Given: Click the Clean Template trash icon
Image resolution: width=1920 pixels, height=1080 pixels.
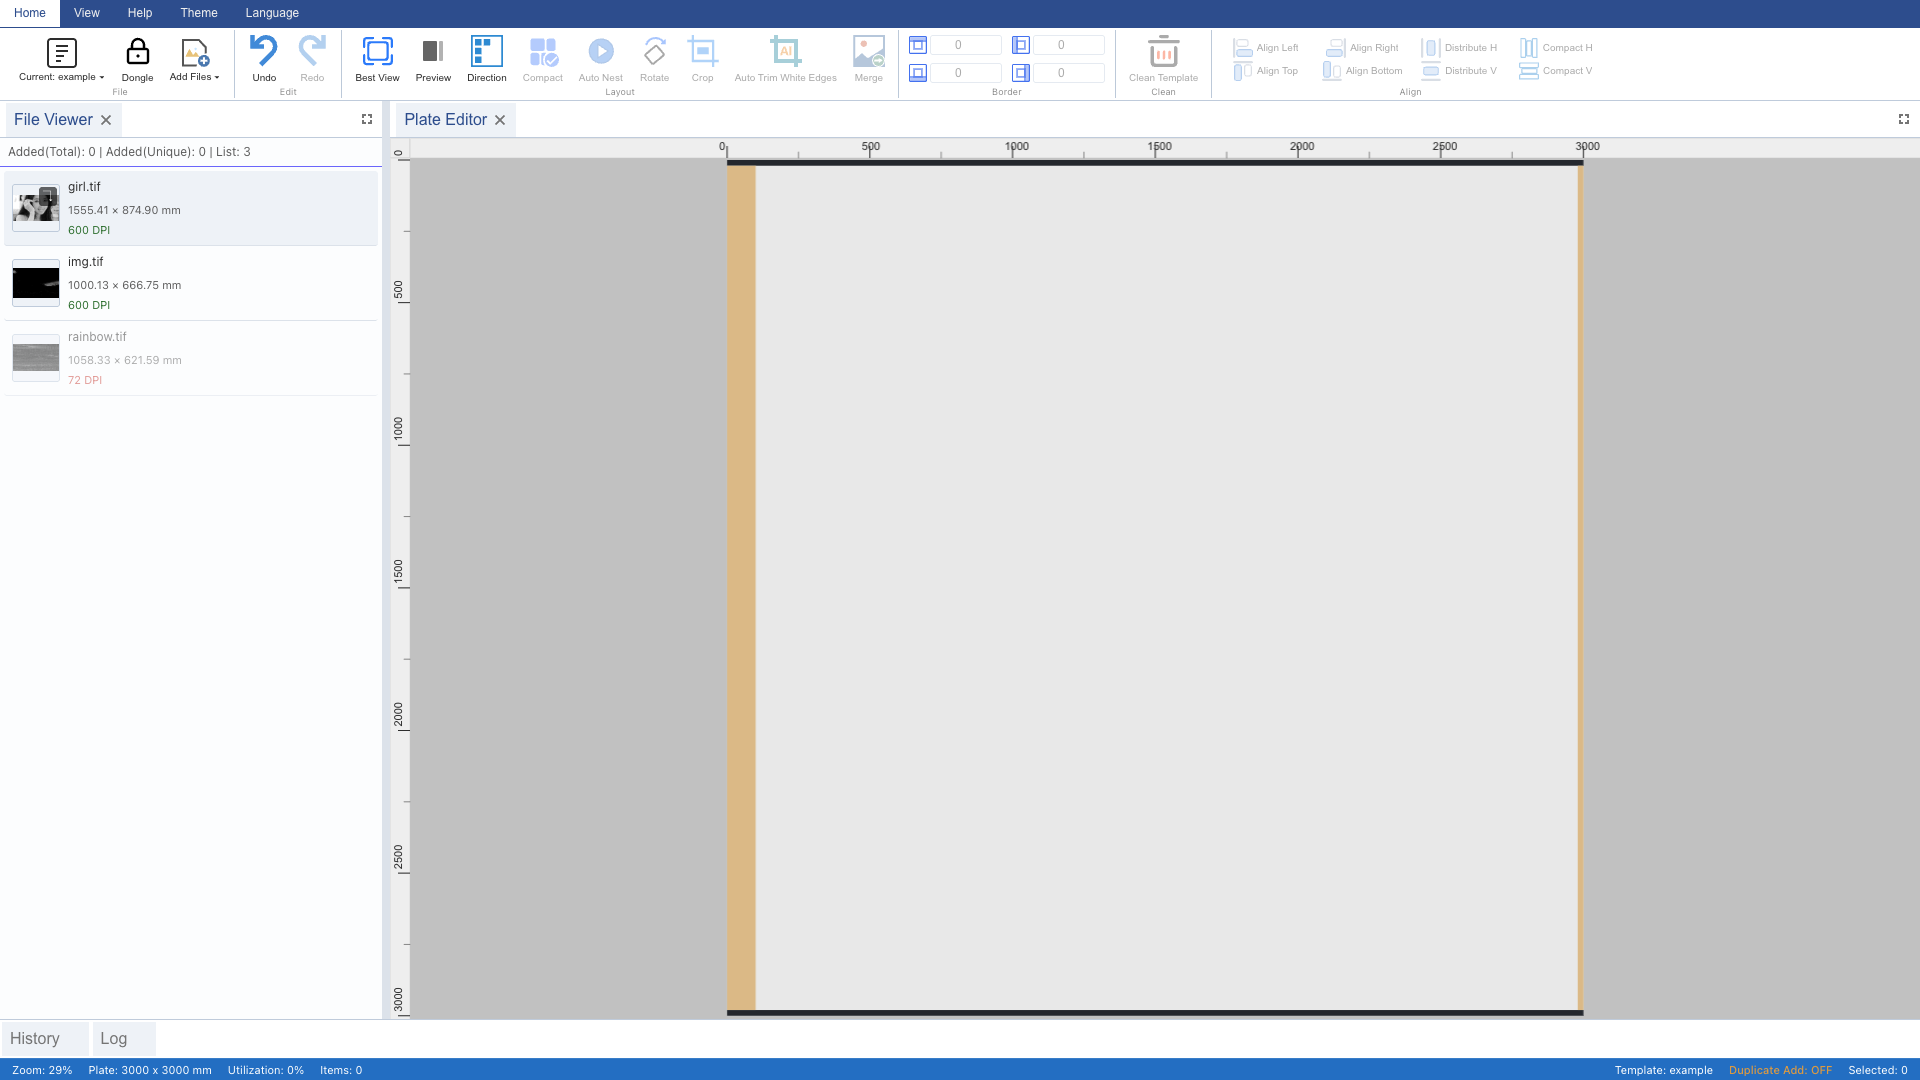Looking at the screenshot, I should click(x=1163, y=51).
